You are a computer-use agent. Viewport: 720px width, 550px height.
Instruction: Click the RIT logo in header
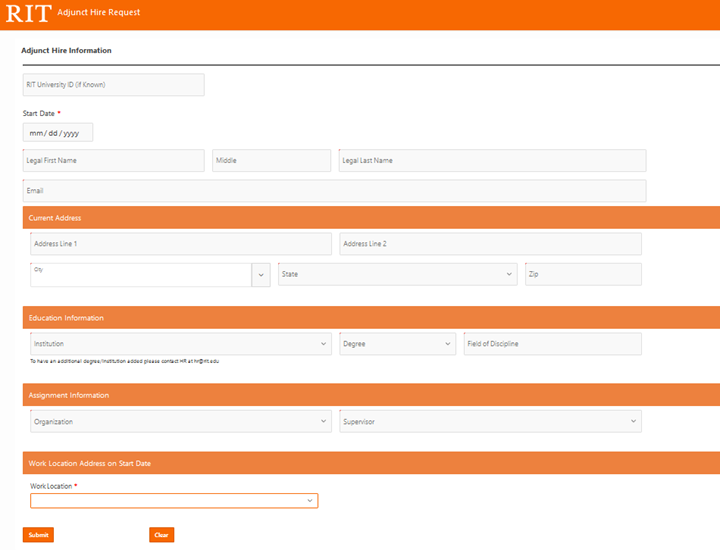pos(27,13)
